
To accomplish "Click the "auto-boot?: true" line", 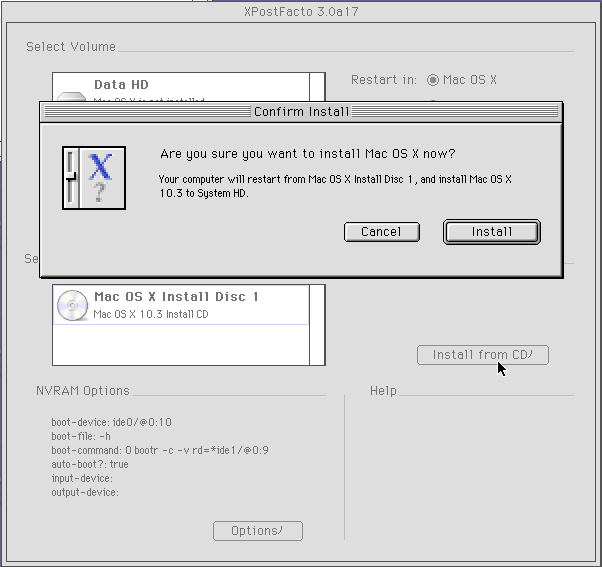I will pos(90,464).
